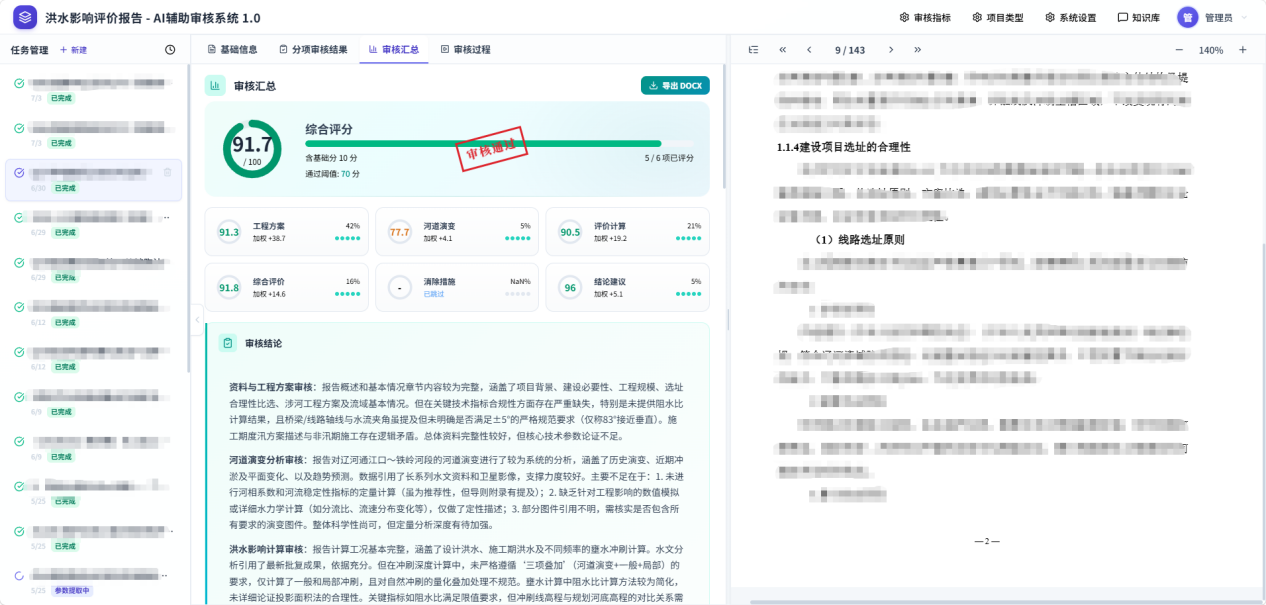This screenshot has width=1266, height=605.
Task: Click the 任务管理 sidebar heading
Action: (x=29, y=50)
